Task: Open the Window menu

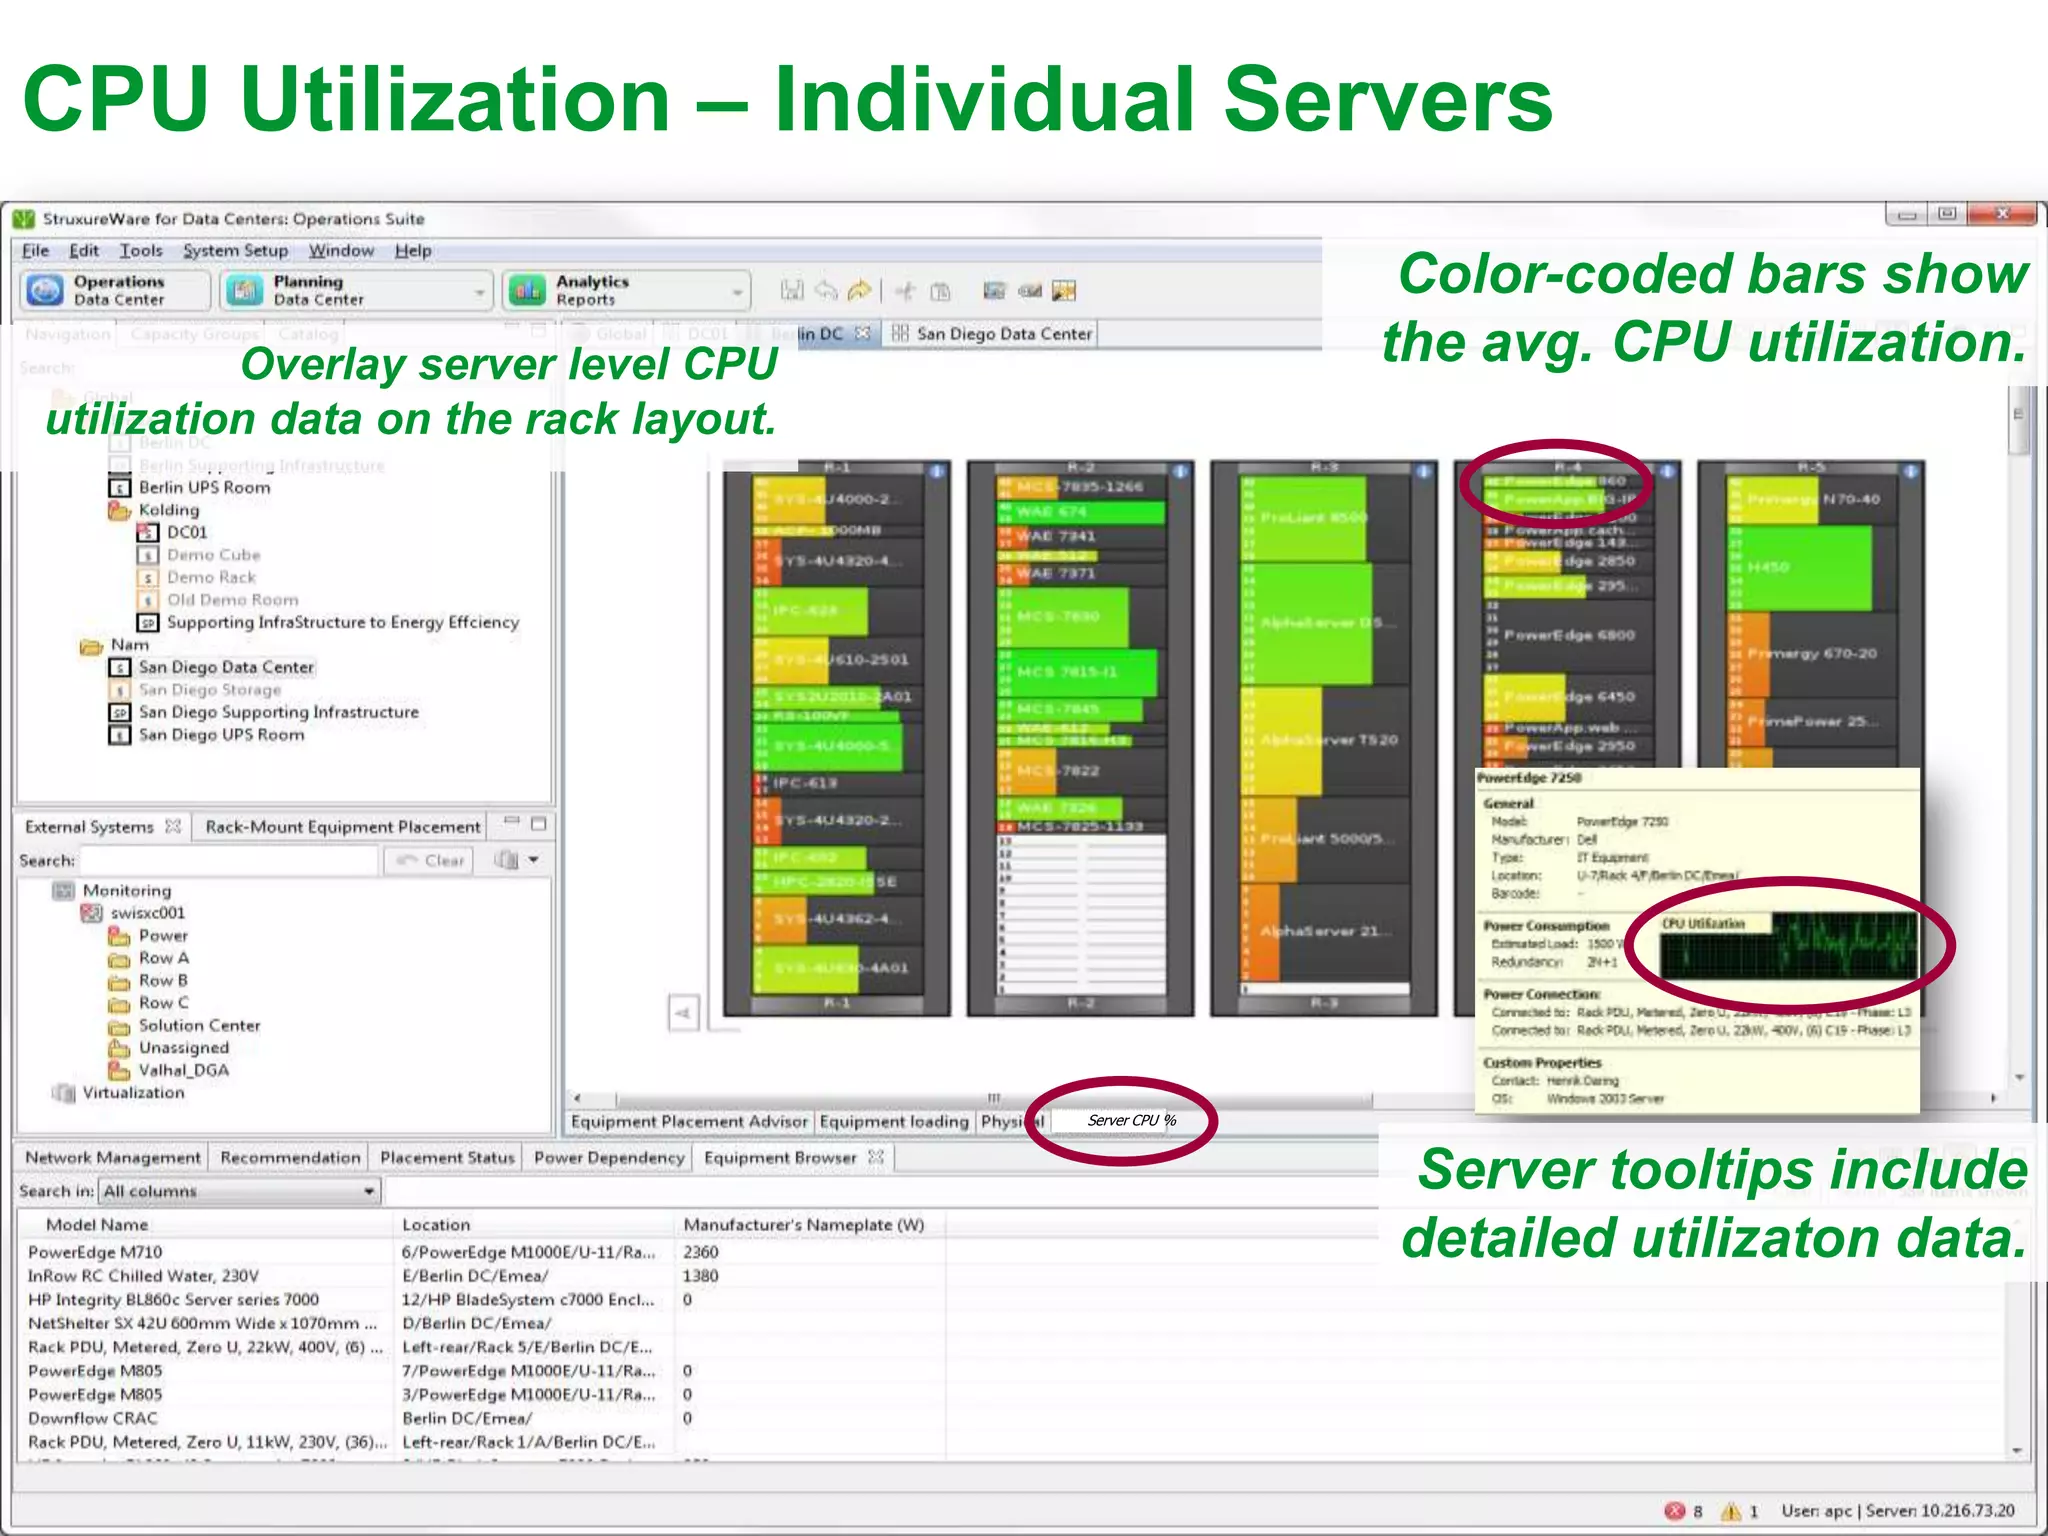Action: [x=341, y=250]
